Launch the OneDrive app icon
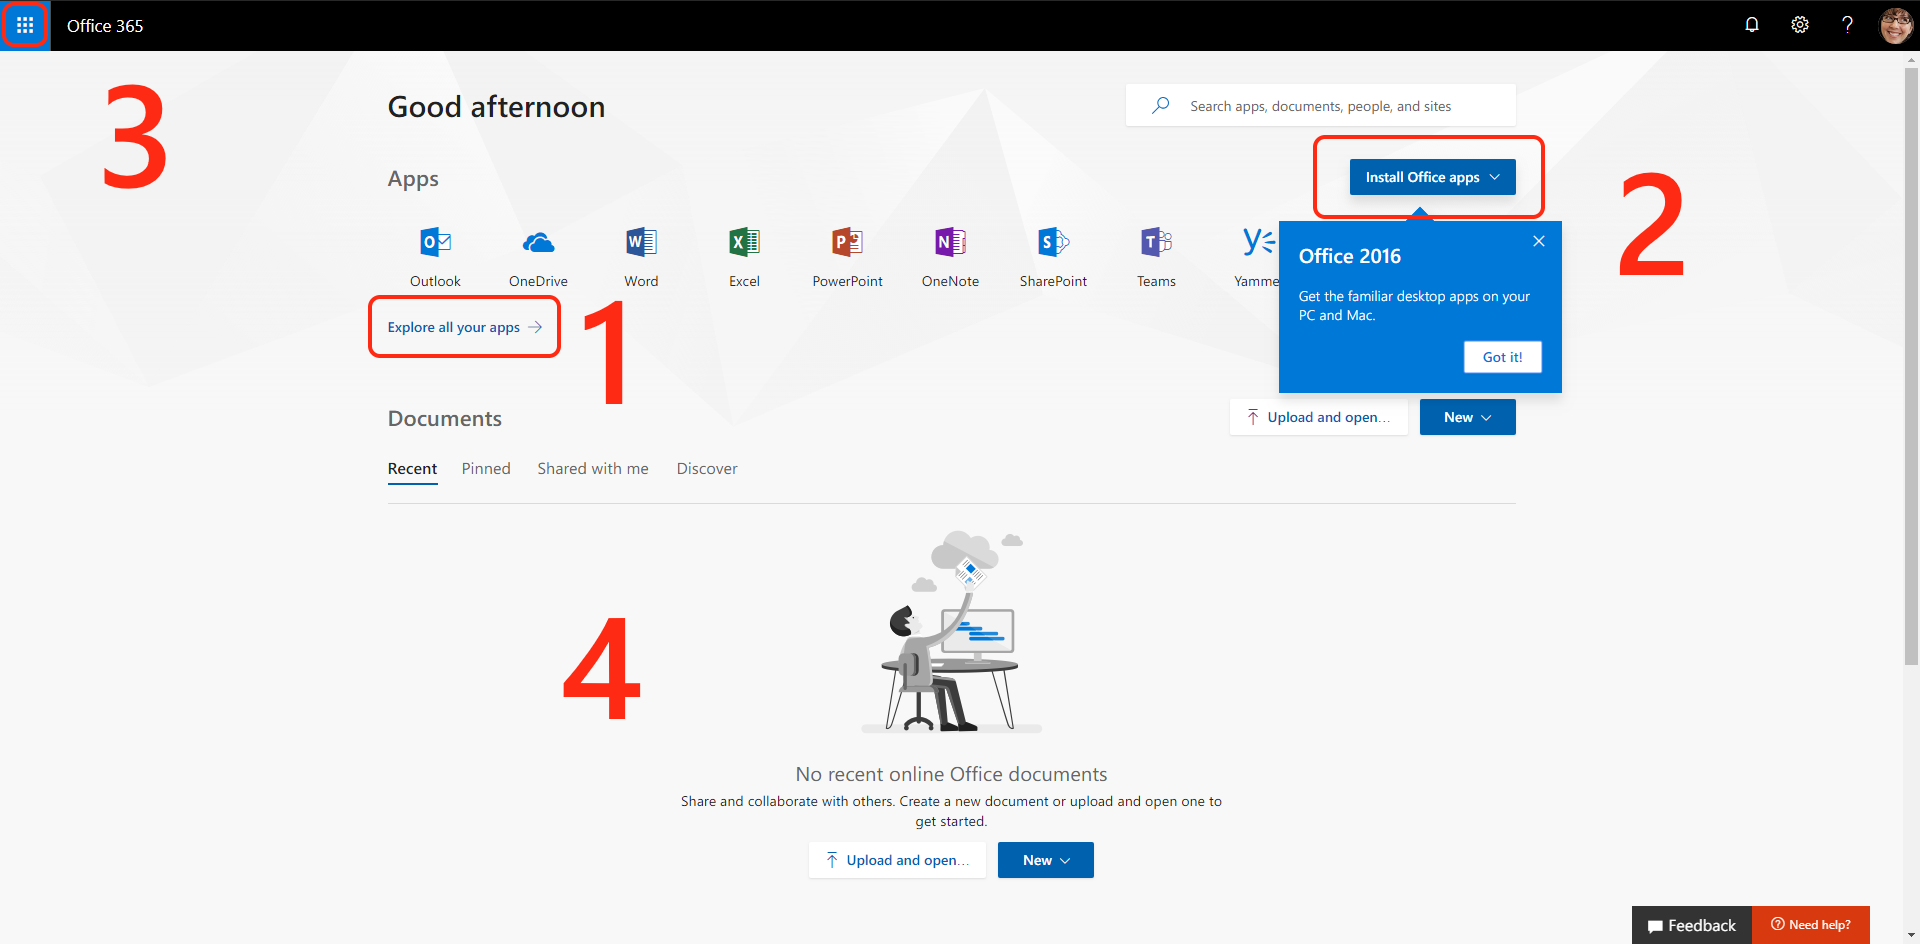This screenshot has height=944, width=1920. 538,243
